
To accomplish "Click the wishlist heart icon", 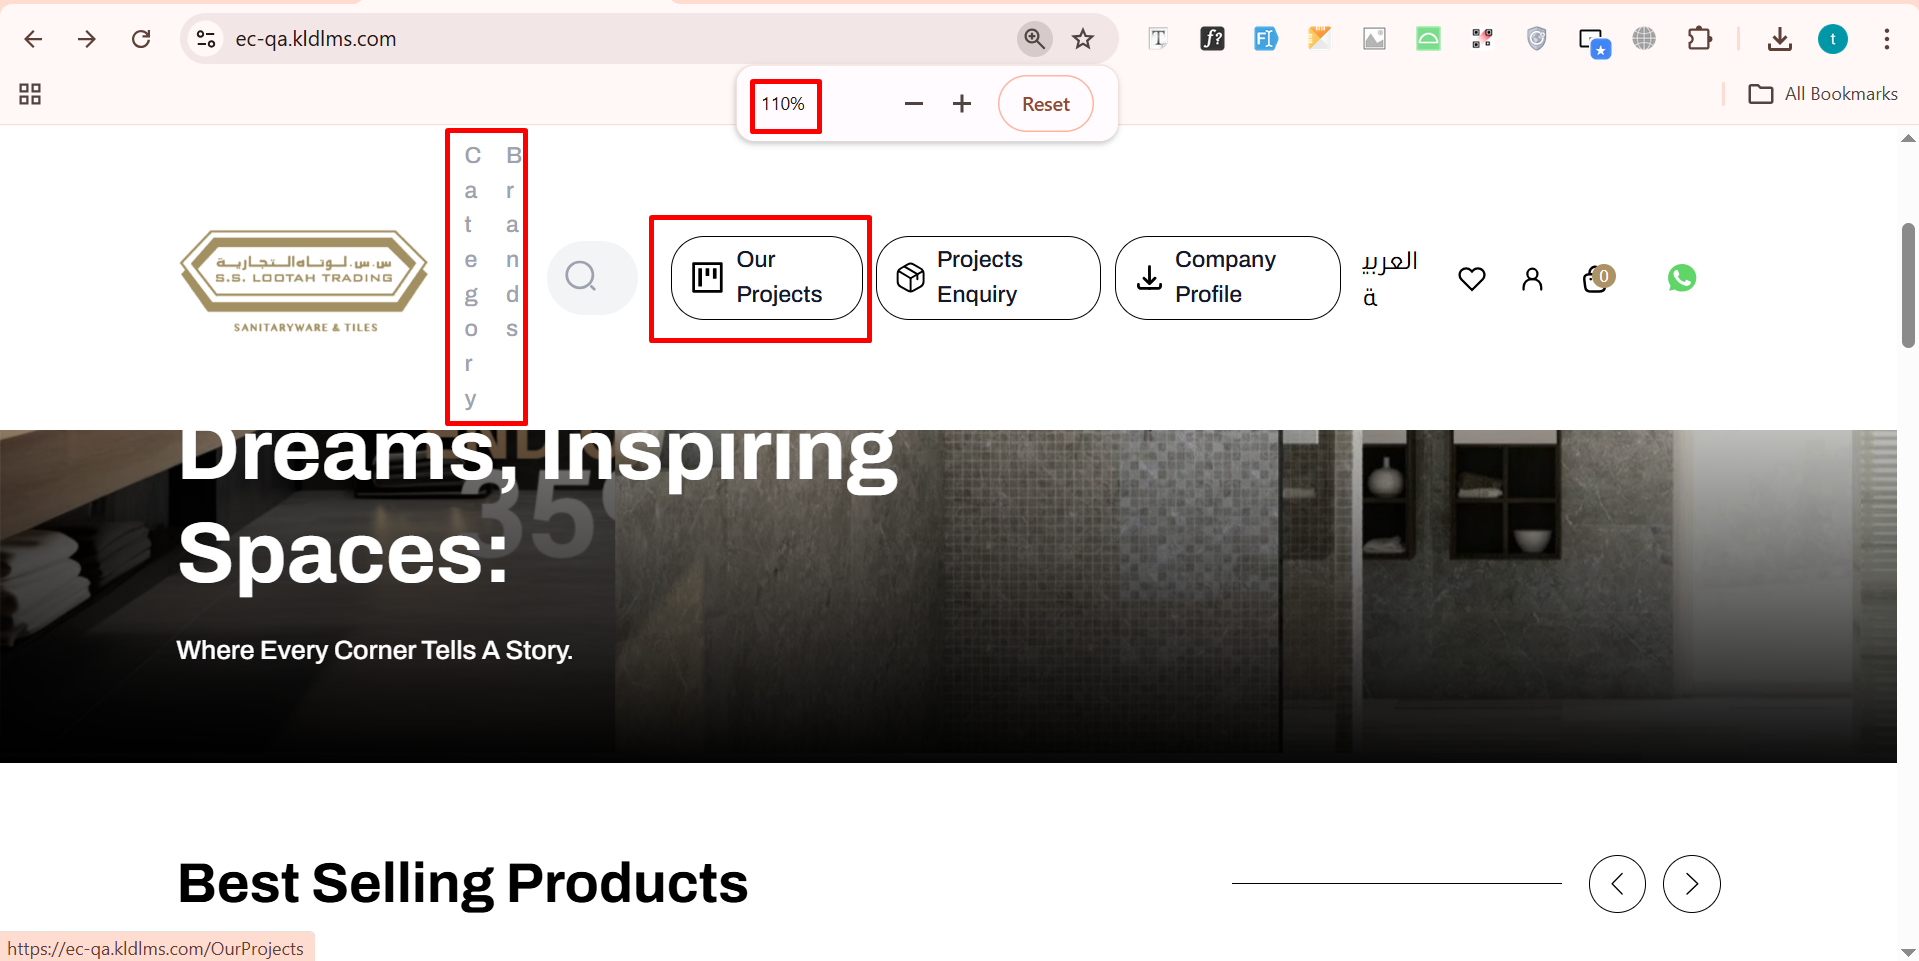I will click(x=1471, y=279).
